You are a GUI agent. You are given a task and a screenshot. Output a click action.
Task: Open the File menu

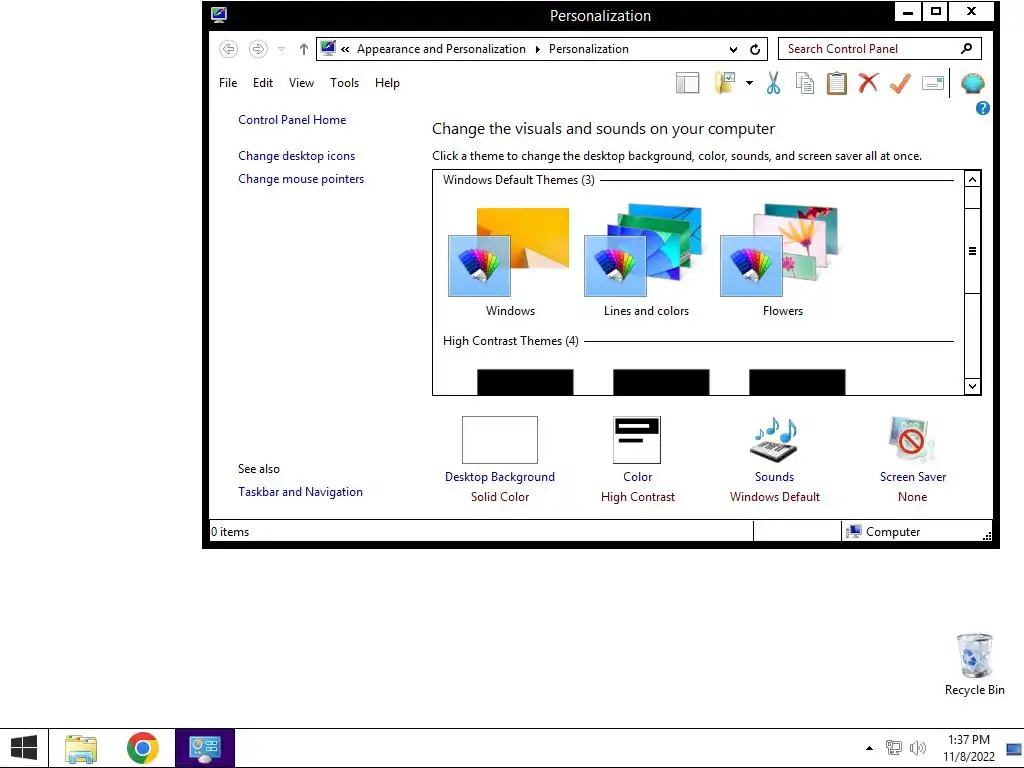(228, 83)
